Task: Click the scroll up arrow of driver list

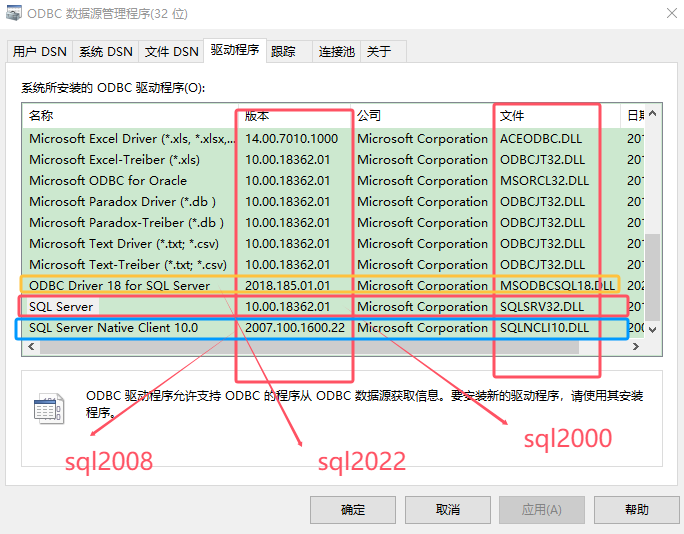Action: coord(653,114)
